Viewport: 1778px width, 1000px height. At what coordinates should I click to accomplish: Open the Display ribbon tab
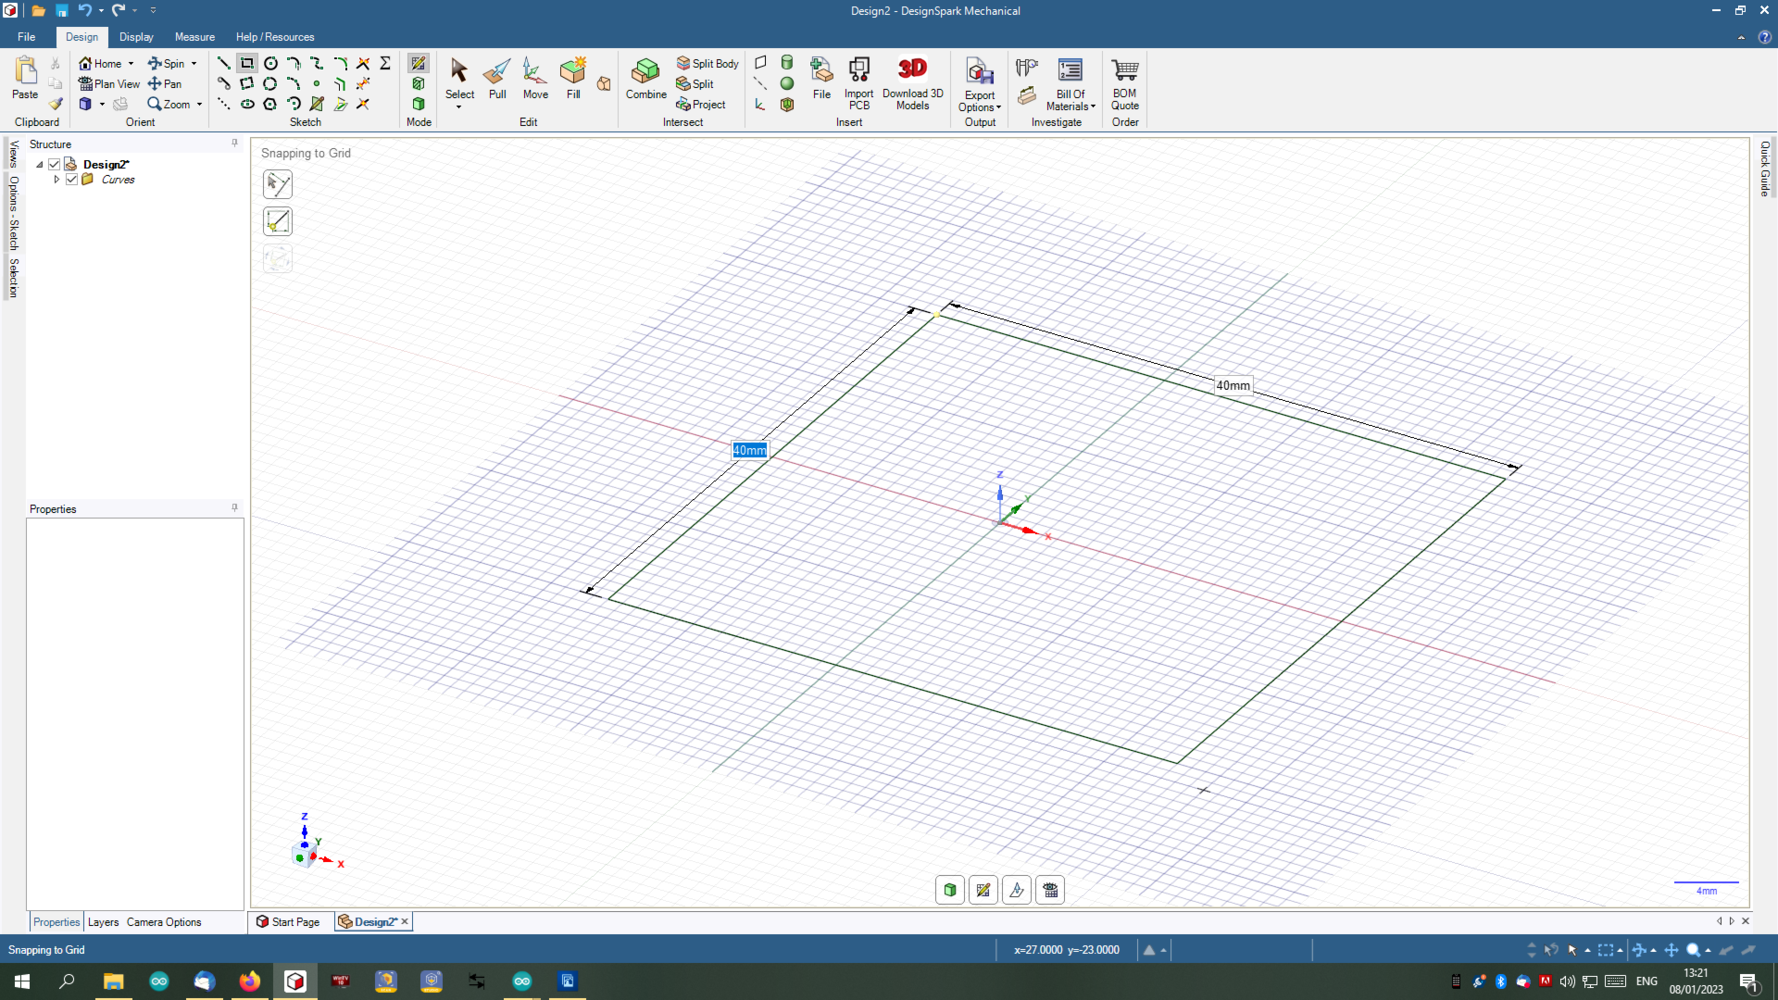136,37
